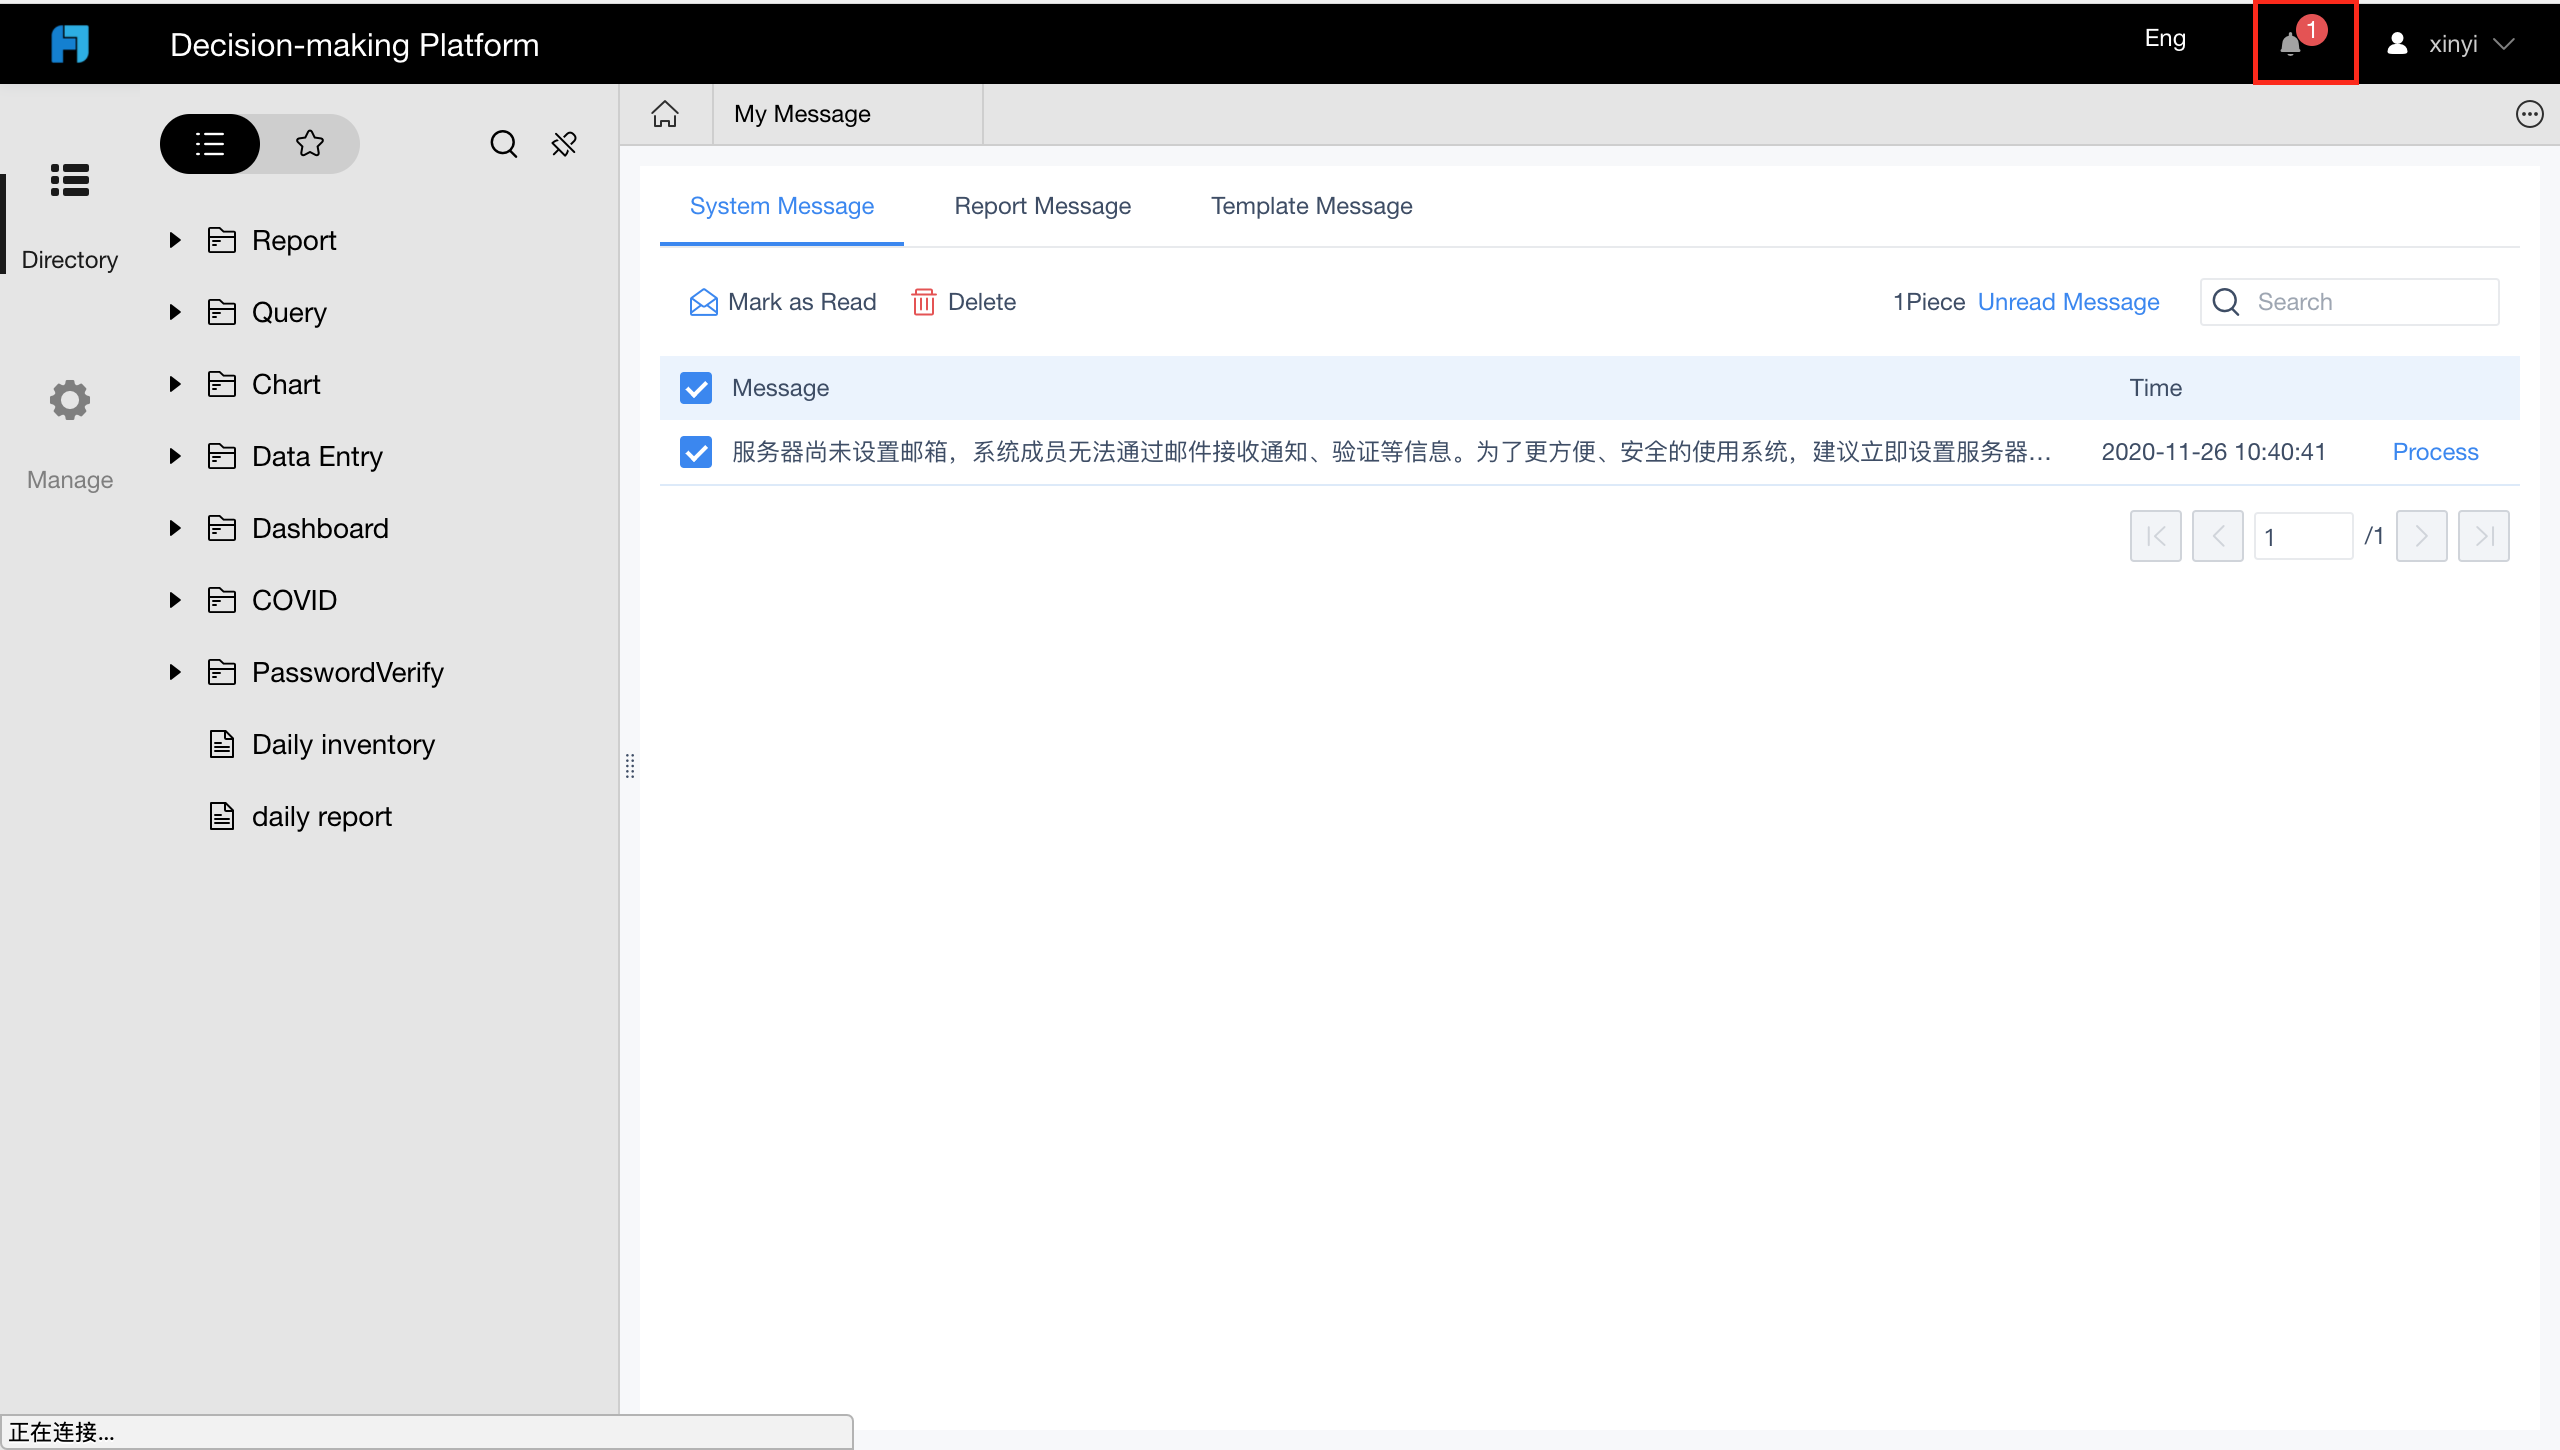The width and height of the screenshot is (2560, 1450).
Task: Expand the Dashboard folder
Action: coord(175,528)
